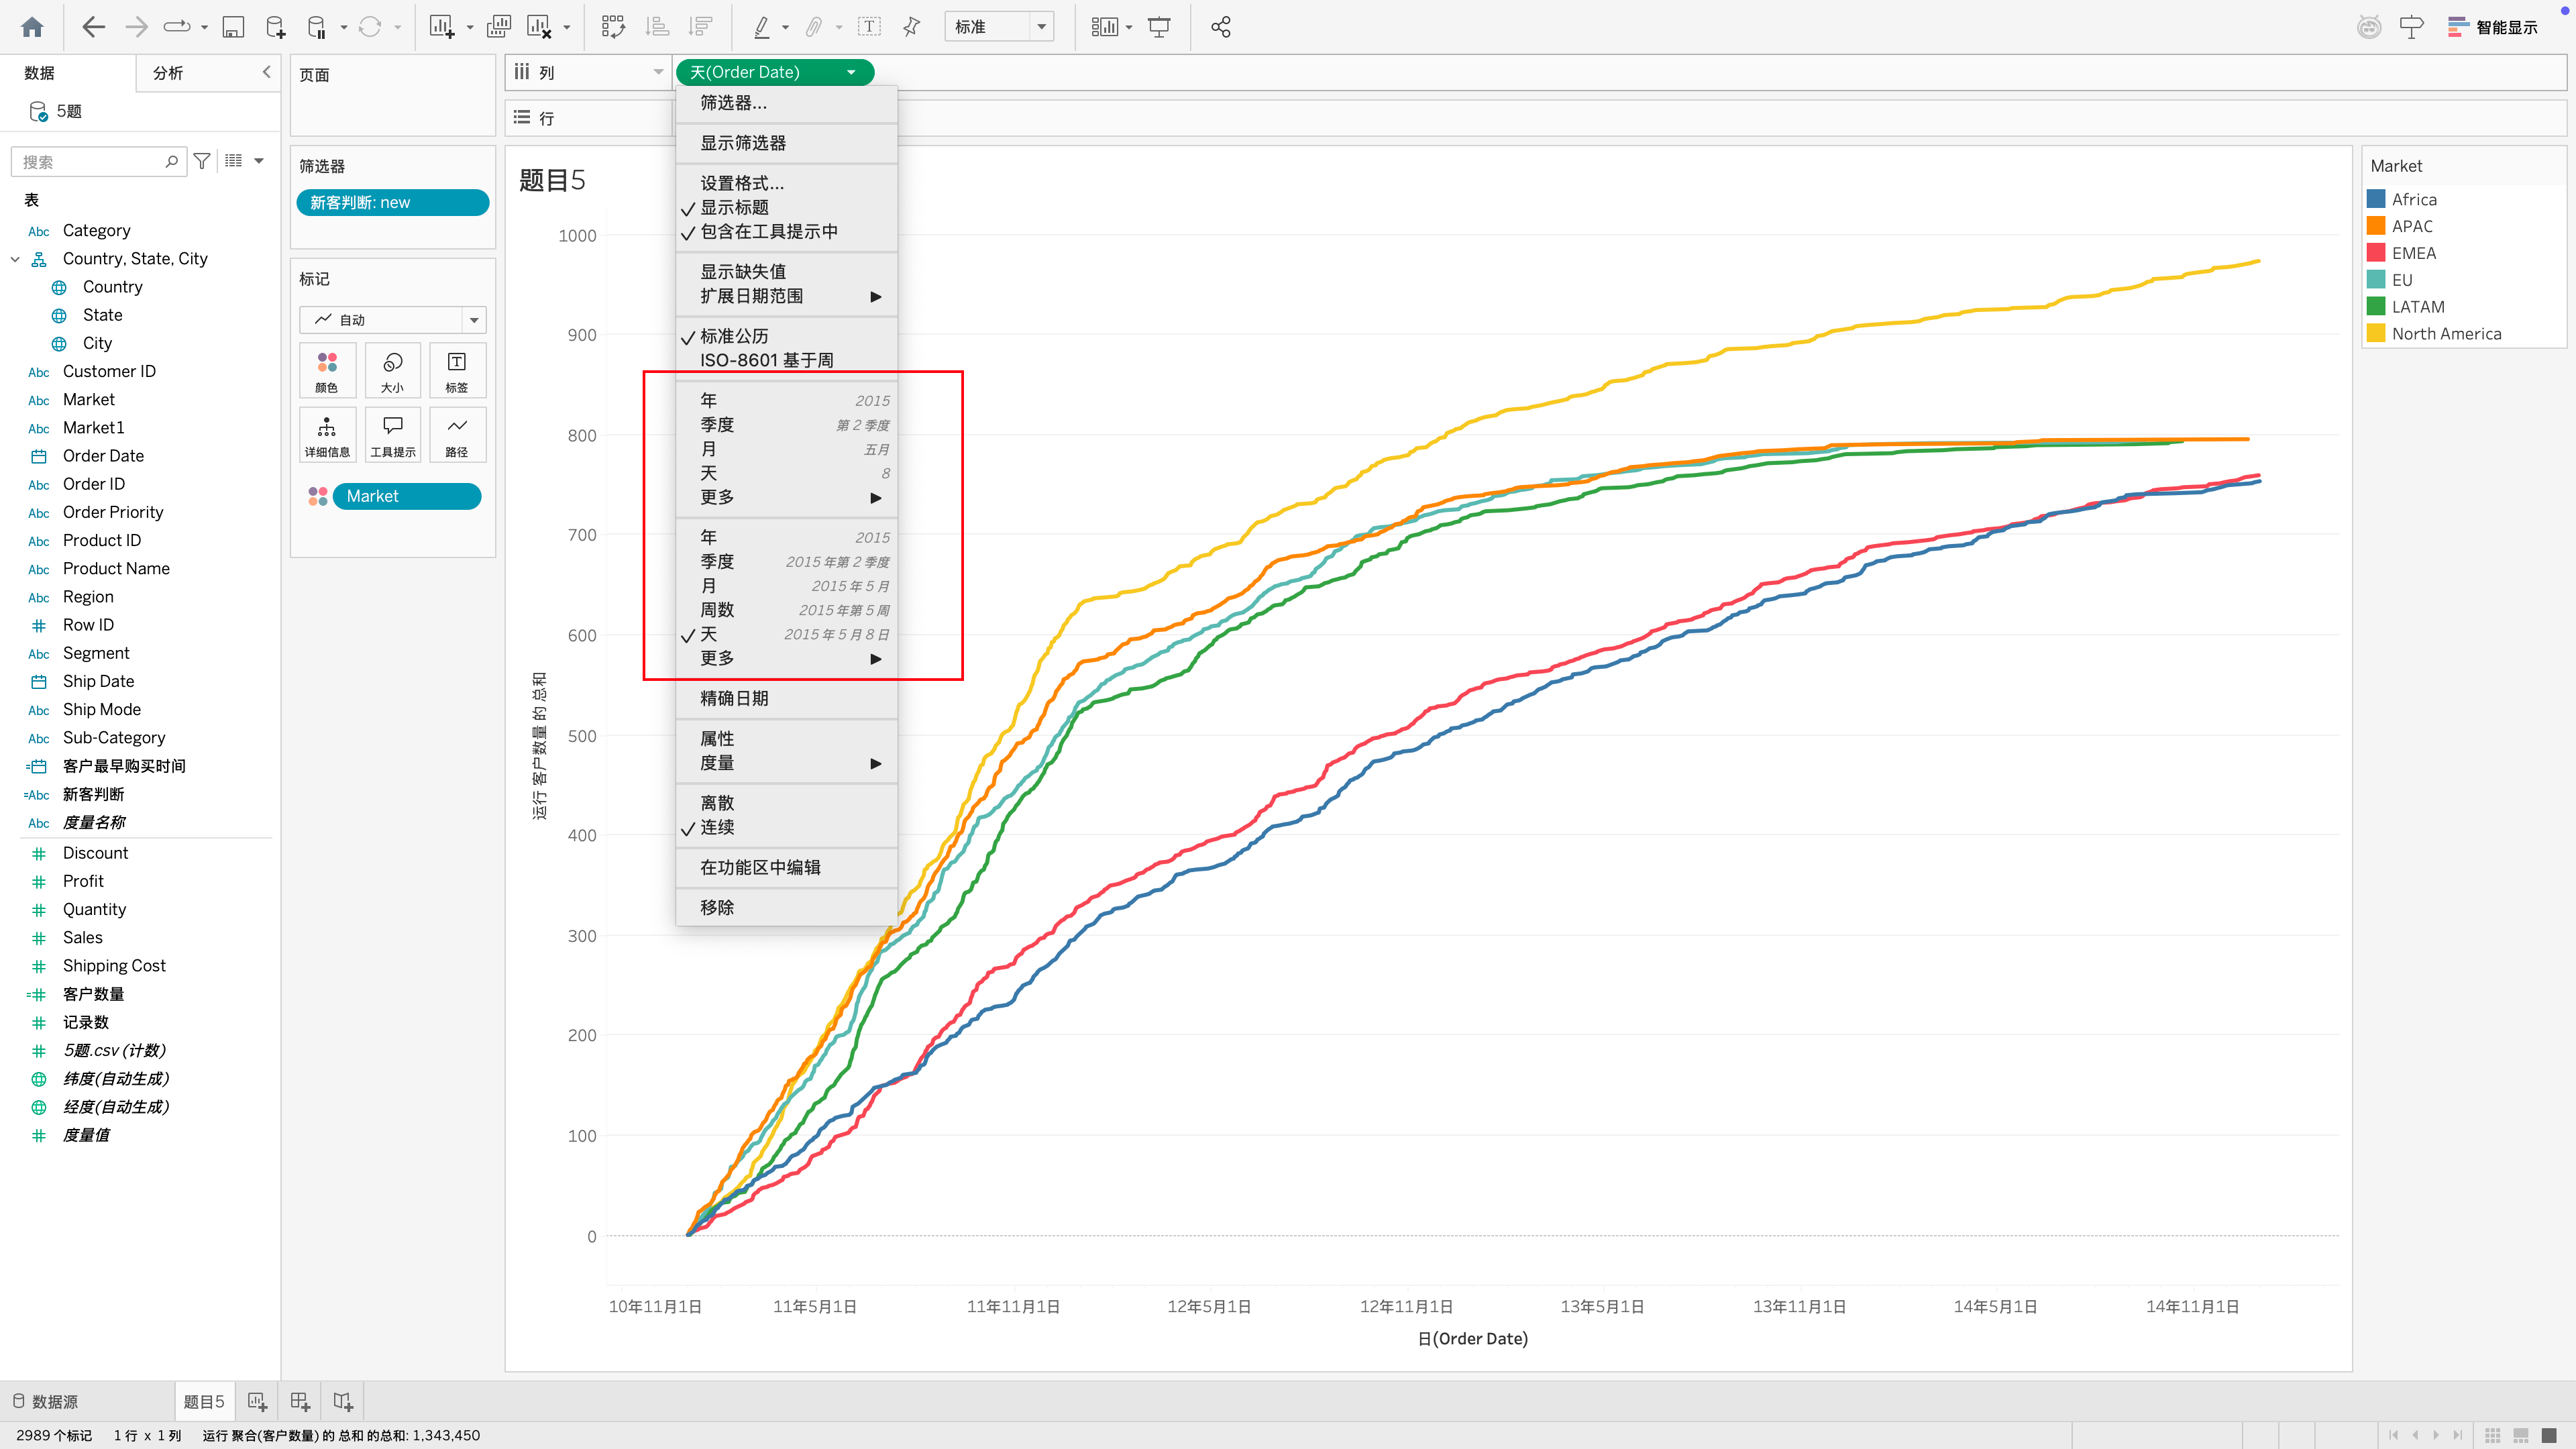Image resolution: width=2576 pixels, height=1449 pixels.
Task: Expand 度量 submenu arrow
Action: click(876, 763)
